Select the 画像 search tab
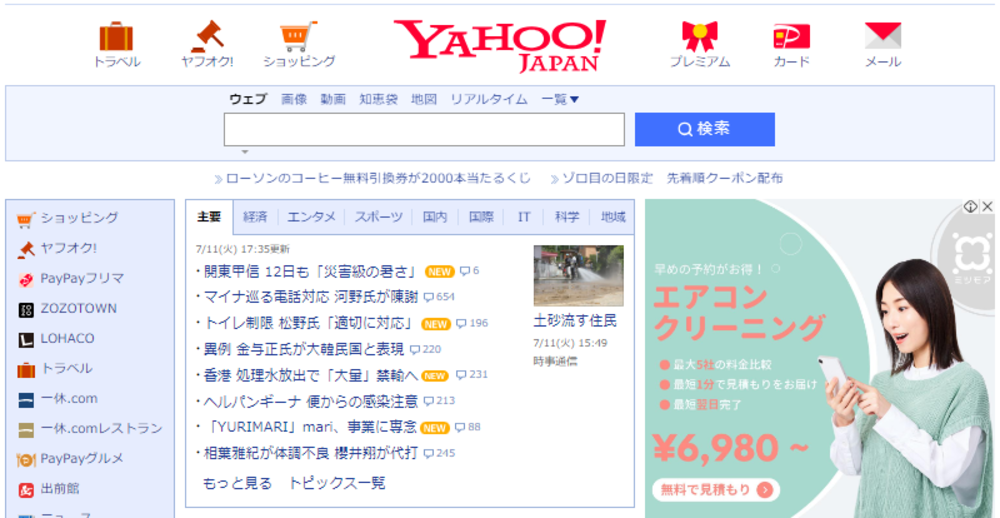Screen dimensions: 1000x518 [x=294, y=100]
